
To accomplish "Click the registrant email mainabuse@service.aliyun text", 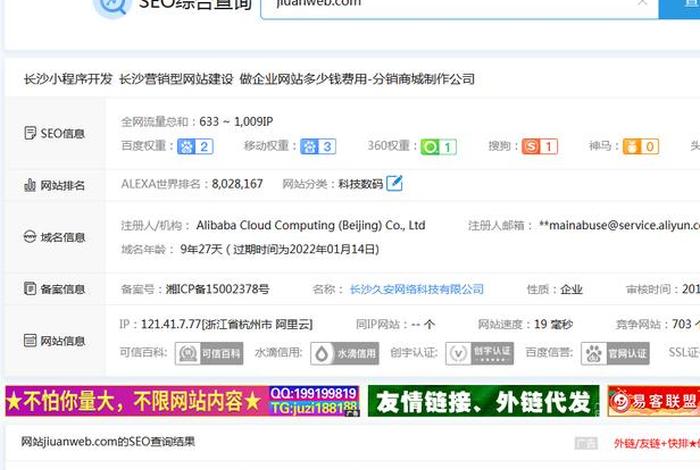I will (x=620, y=225).
